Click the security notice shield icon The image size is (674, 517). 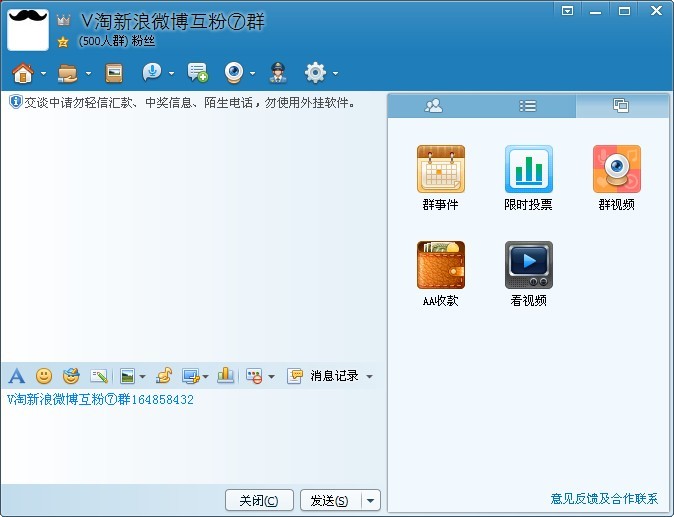click(x=15, y=102)
